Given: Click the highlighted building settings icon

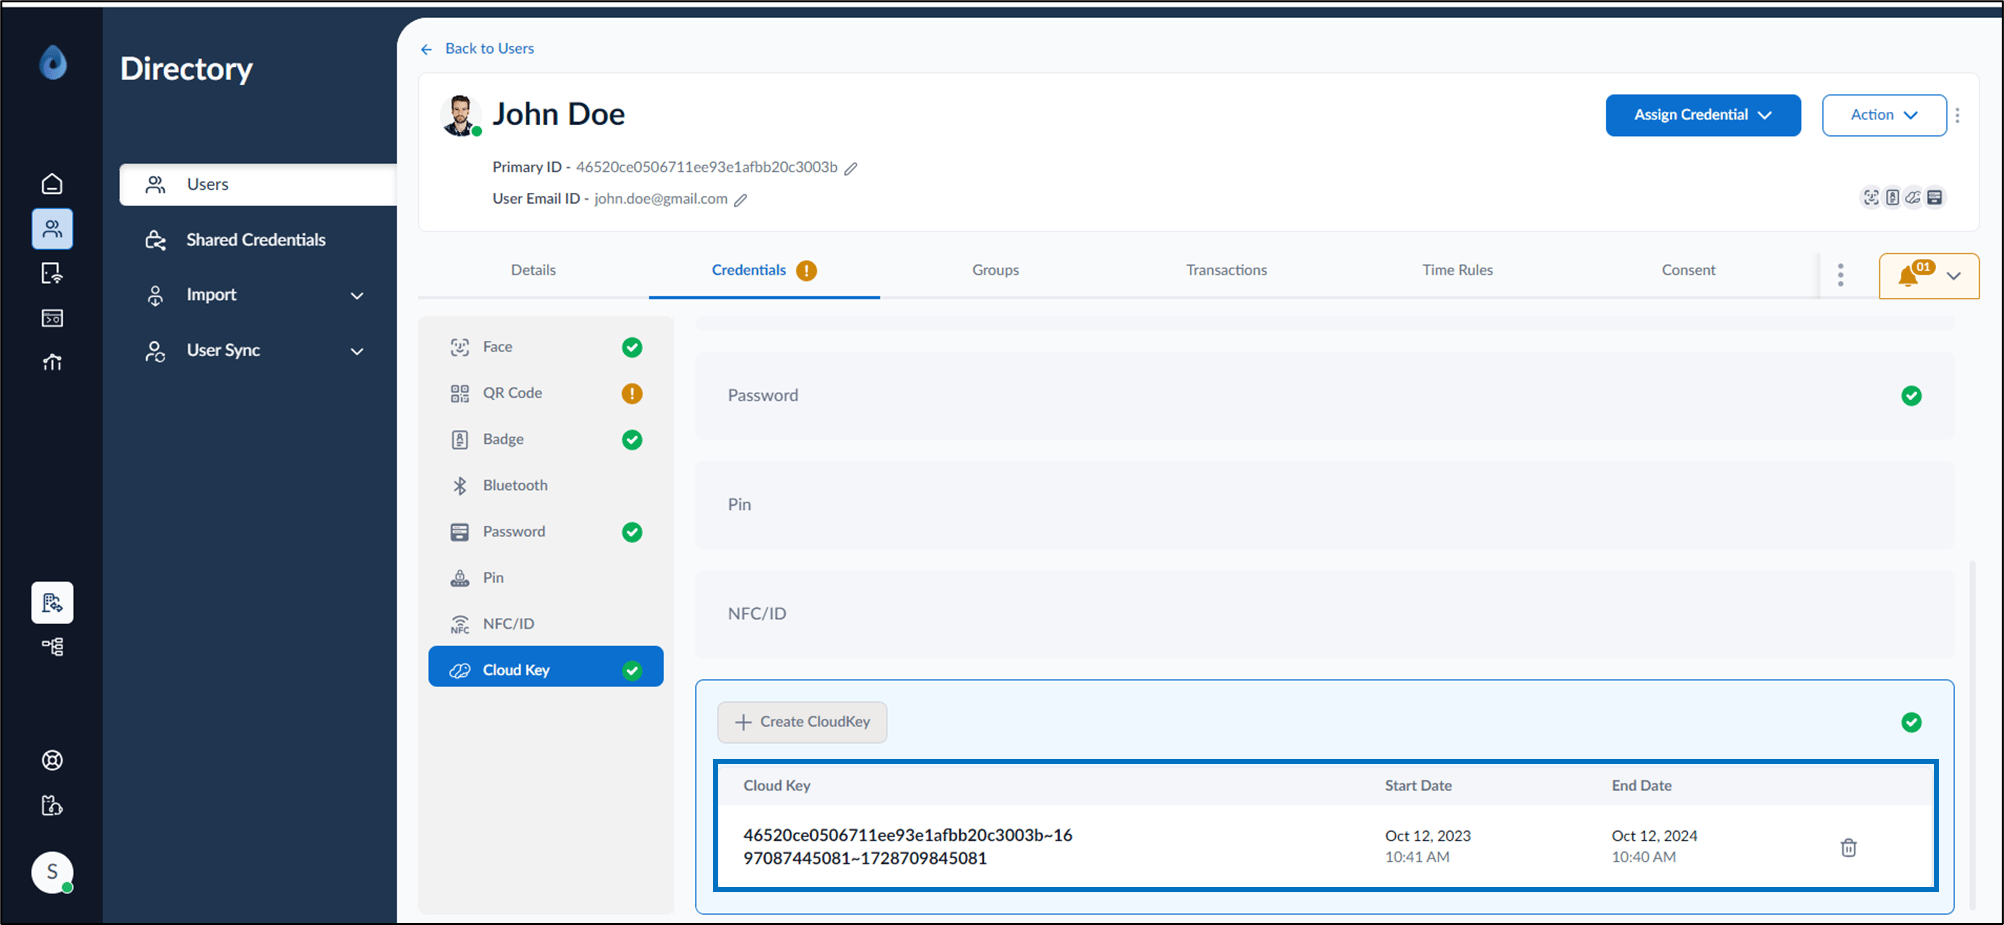Looking at the screenshot, I should tap(52, 603).
